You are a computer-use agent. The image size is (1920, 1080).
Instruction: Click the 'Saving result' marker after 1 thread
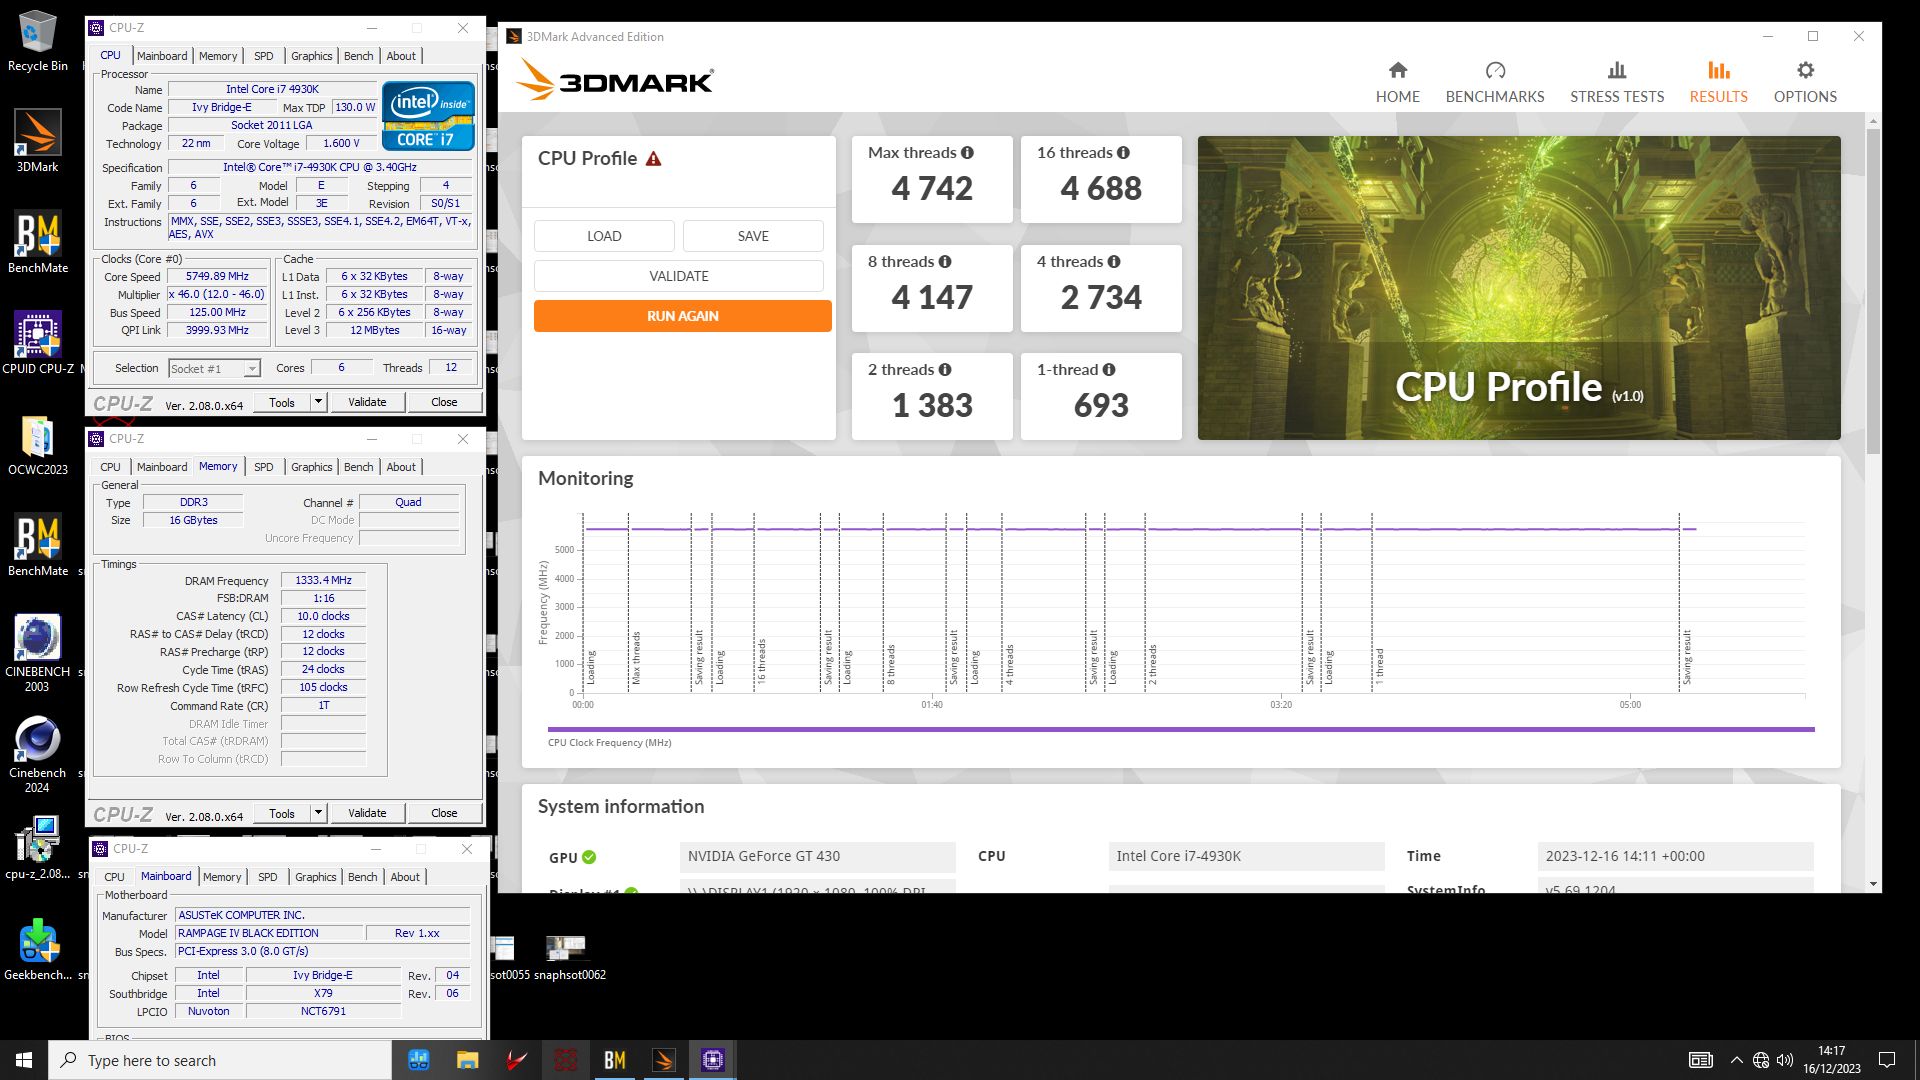[1687, 657]
